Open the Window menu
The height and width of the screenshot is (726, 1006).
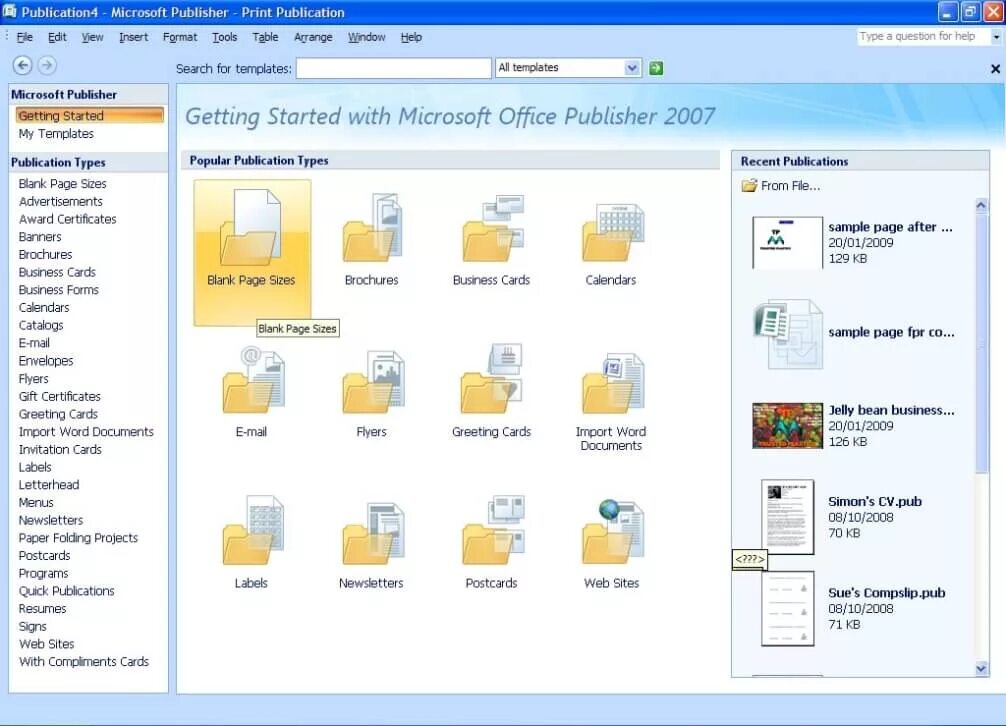pyautogui.click(x=366, y=37)
